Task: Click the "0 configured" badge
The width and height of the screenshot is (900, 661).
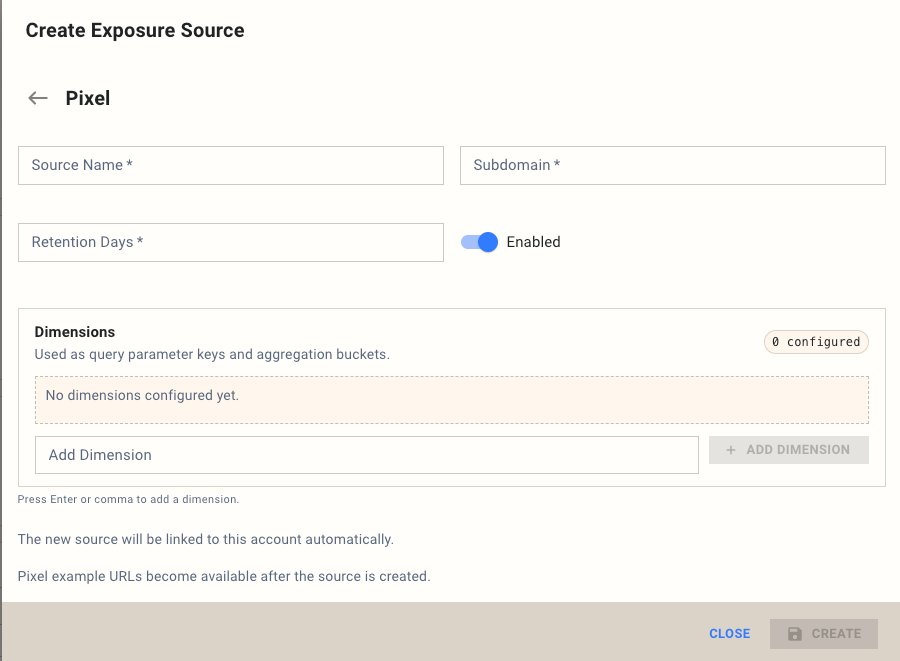Action: [816, 342]
